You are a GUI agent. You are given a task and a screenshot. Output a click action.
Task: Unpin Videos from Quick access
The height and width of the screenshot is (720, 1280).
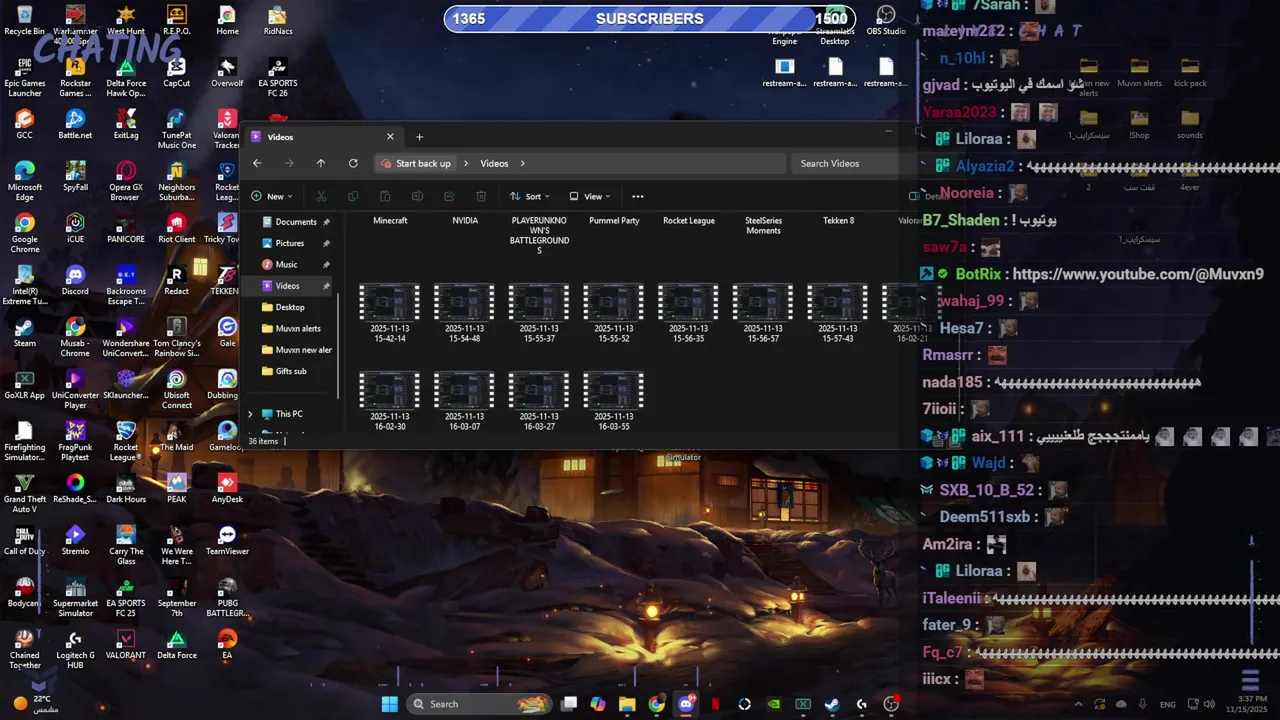326,286
